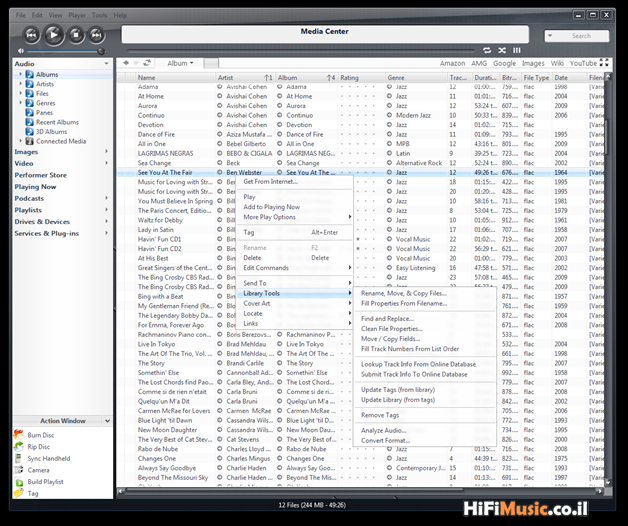628x526 pixels.
Task: Select Files in Audio tree
Action: tap(42, 94)
